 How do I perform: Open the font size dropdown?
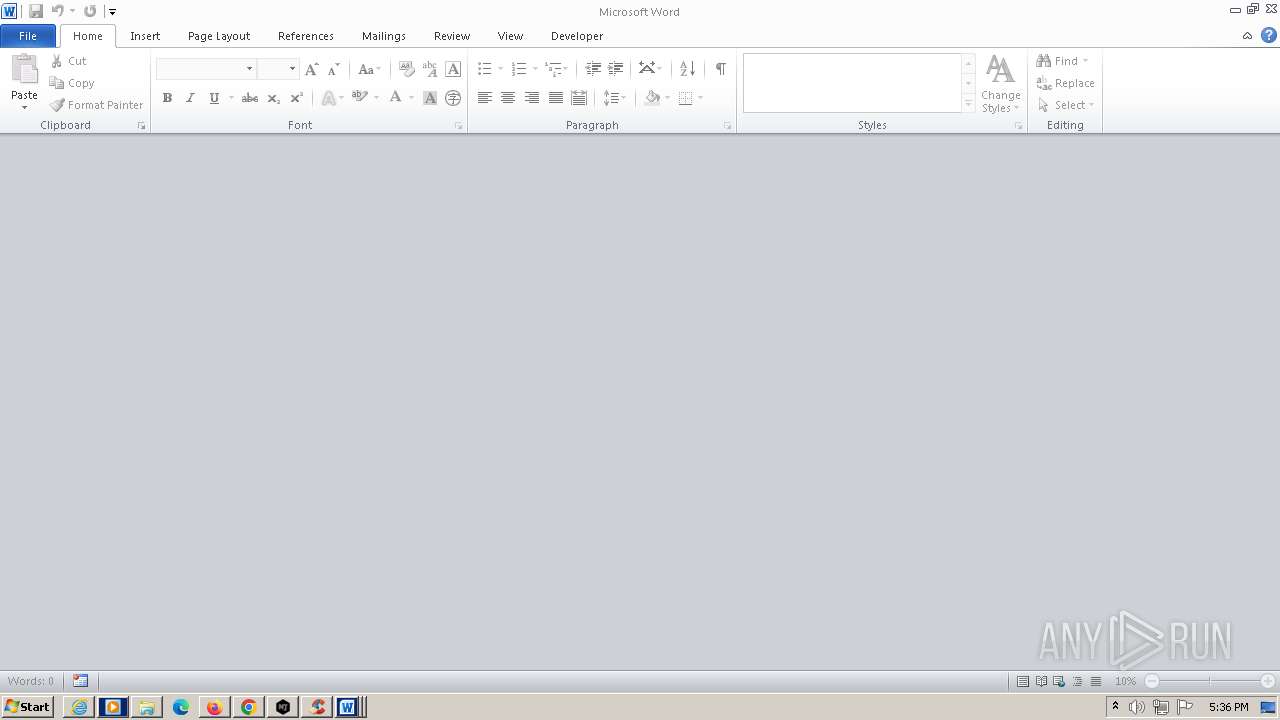(x=292, y=69)
